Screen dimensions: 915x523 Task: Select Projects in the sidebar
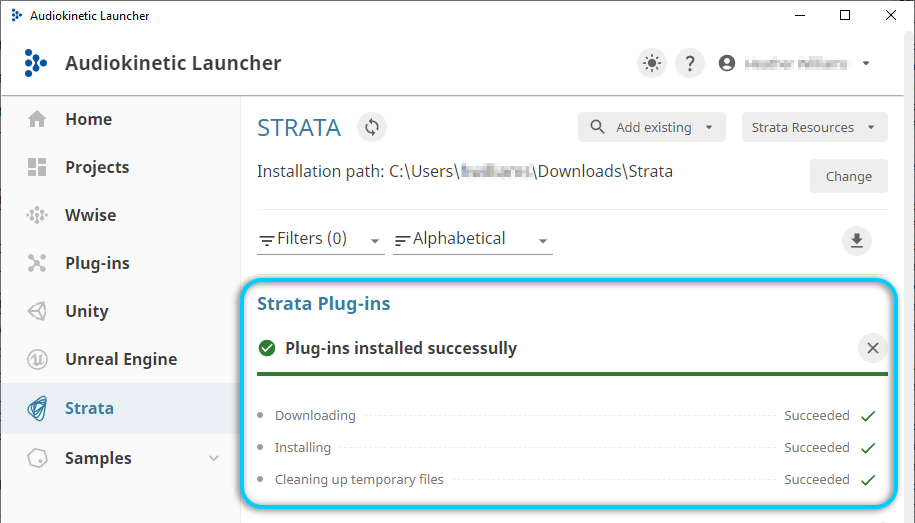(97, 167)
